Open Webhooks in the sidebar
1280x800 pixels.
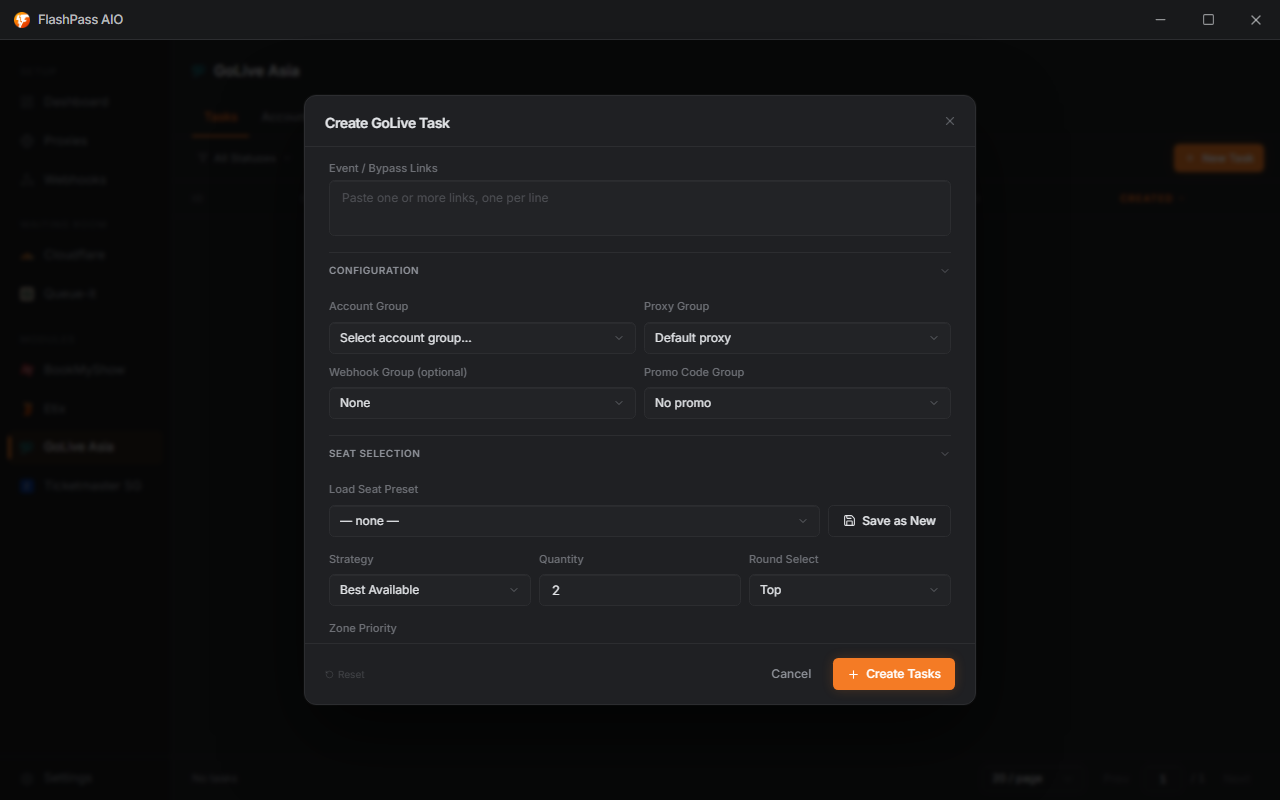pyautogui.click(x=86, y=180)
